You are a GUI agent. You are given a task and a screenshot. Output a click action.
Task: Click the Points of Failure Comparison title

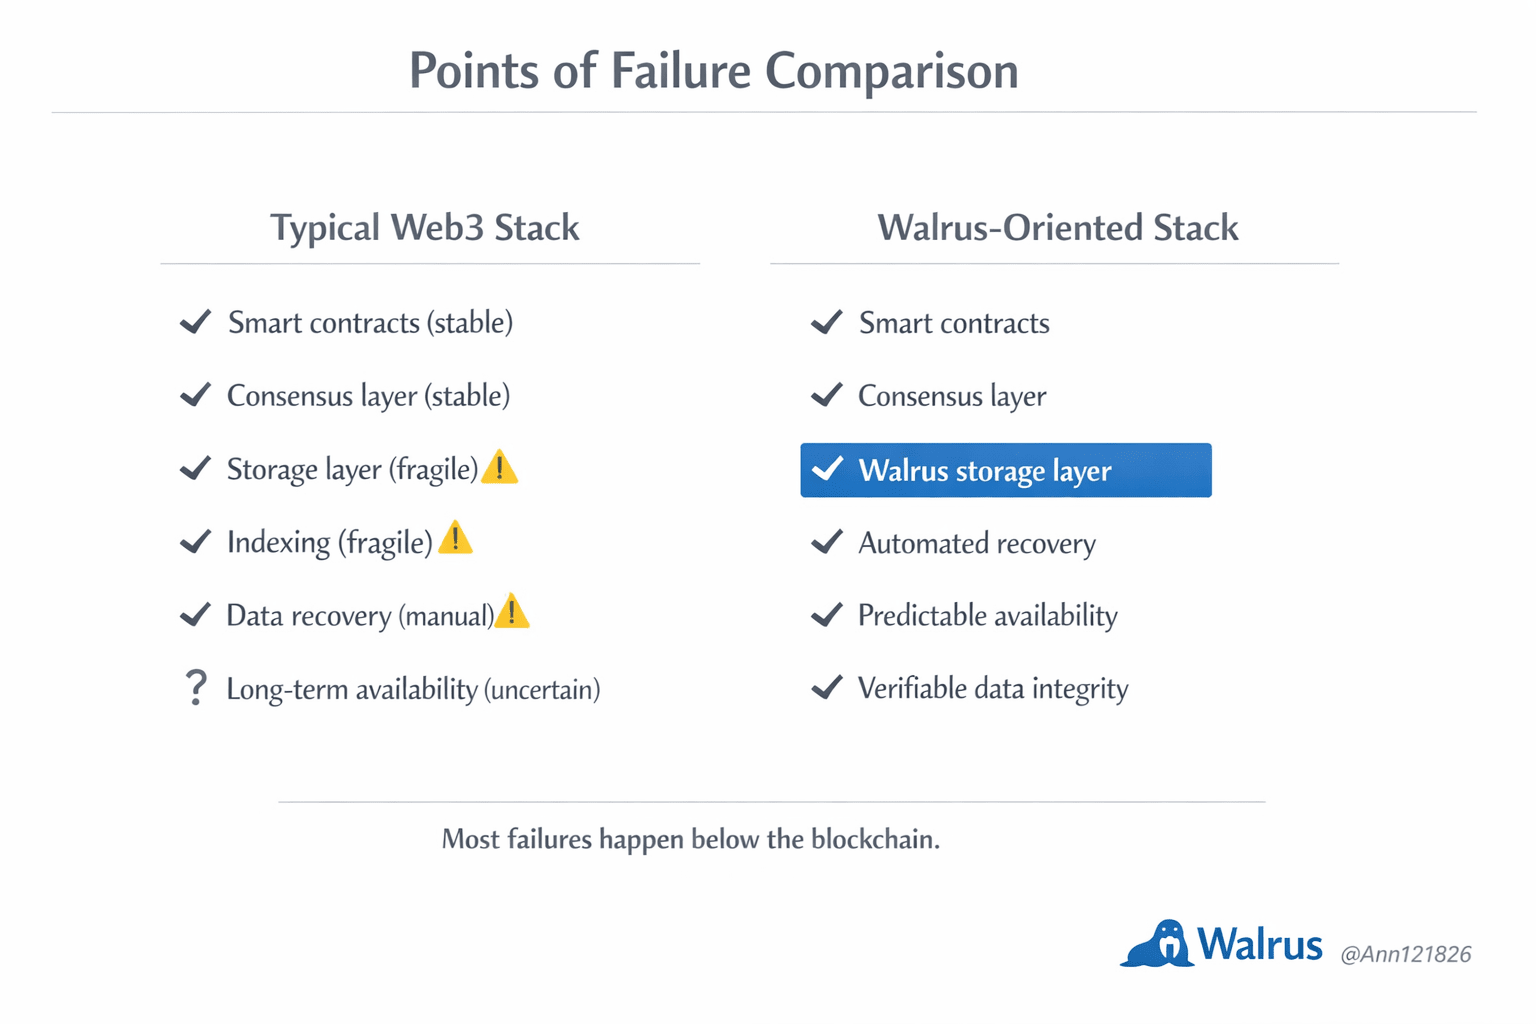point(714,71)
